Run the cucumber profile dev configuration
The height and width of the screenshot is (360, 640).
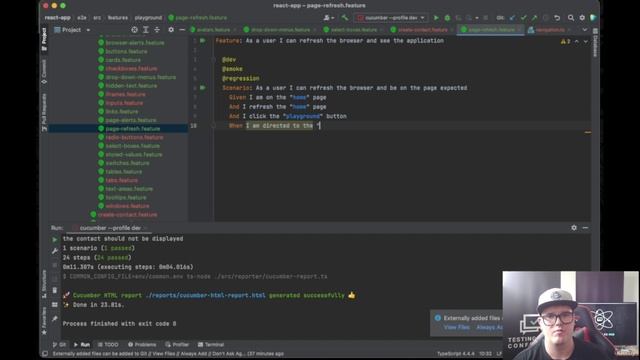[436, 18]
